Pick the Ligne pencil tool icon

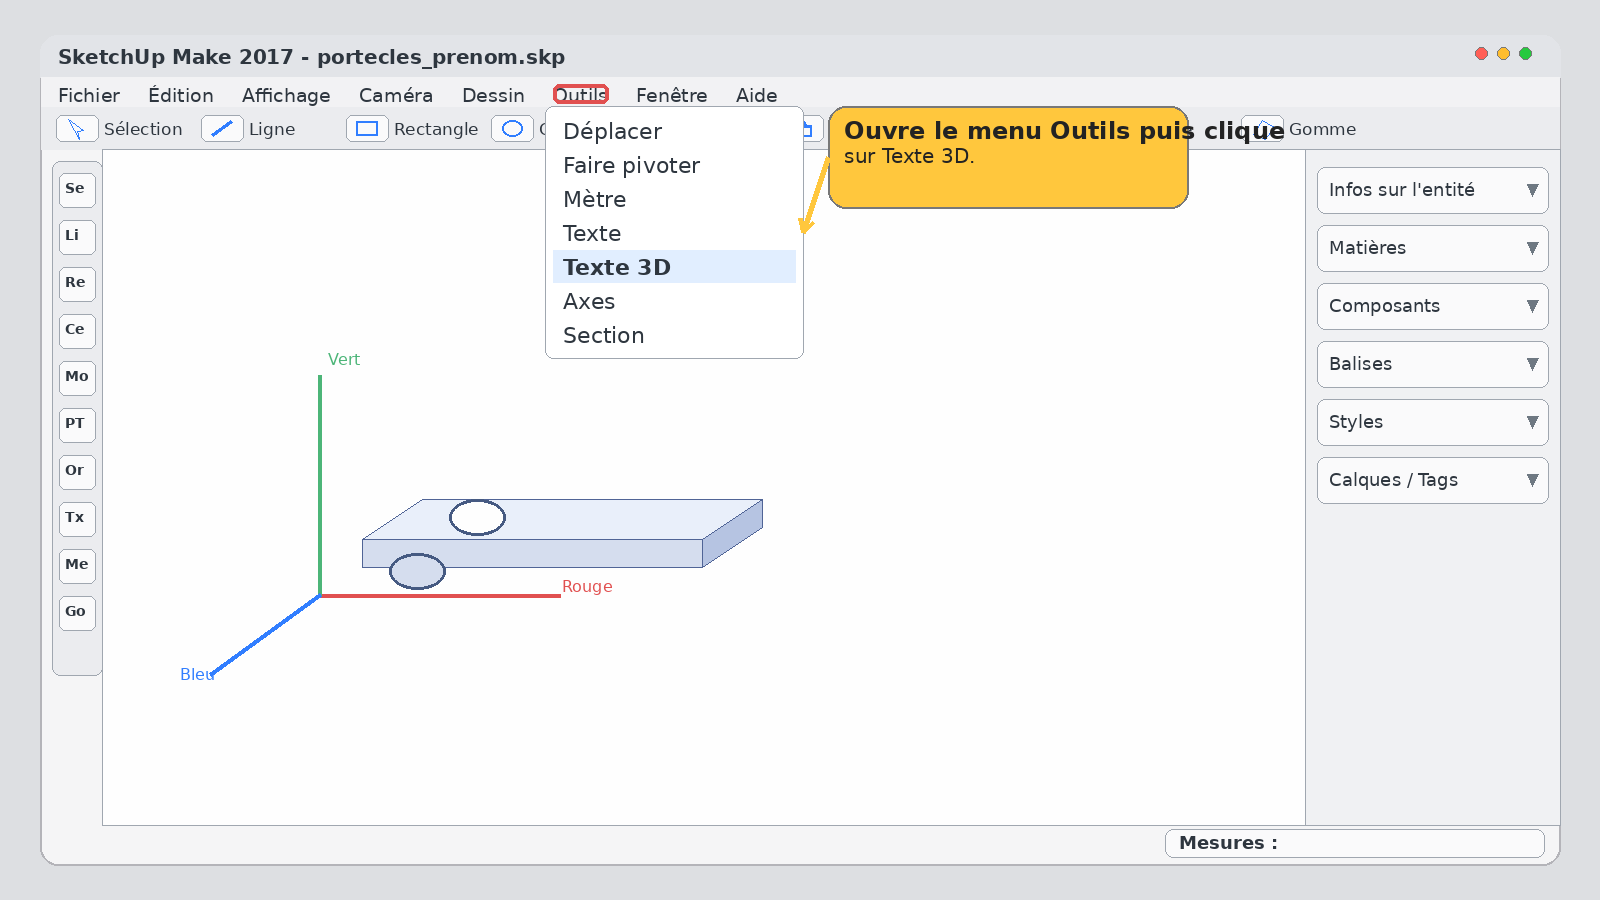pyautogui.click(x=222, y=129)
